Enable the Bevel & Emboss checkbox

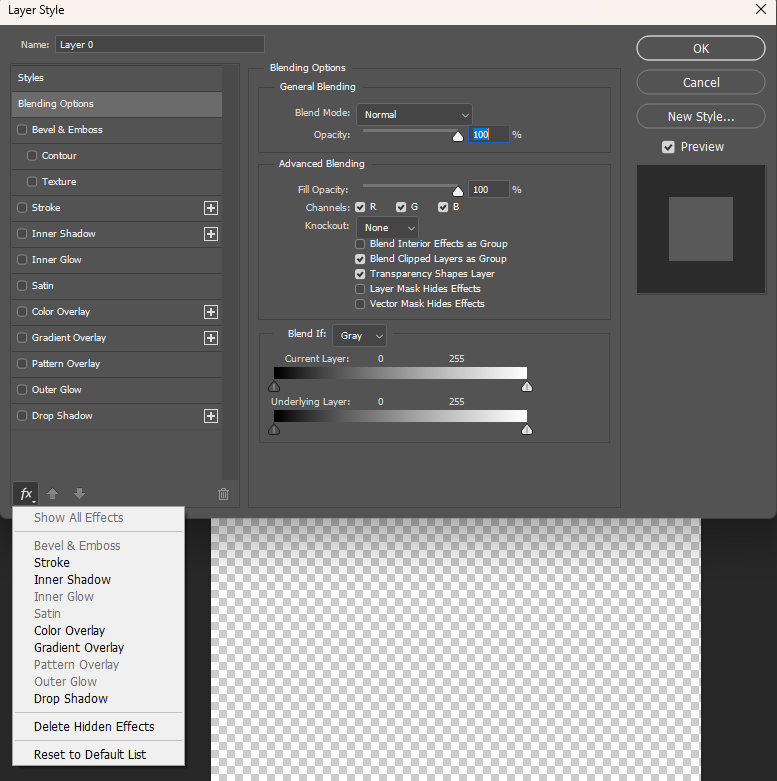(x=22, y=130)
